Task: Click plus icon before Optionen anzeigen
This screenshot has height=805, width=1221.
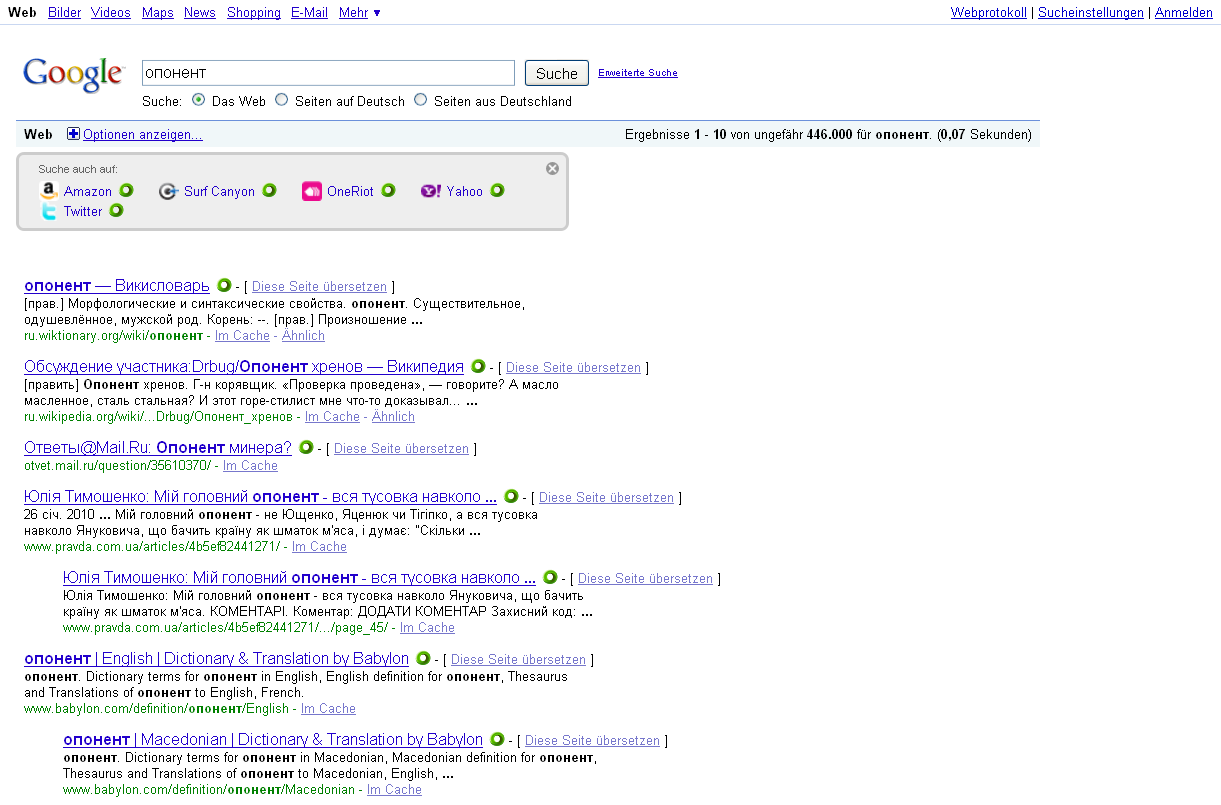Action: [73, 134]
